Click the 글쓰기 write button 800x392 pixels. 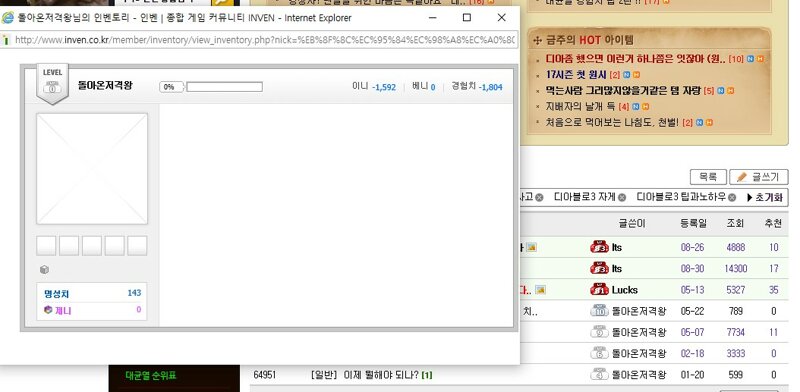(759, 177)
